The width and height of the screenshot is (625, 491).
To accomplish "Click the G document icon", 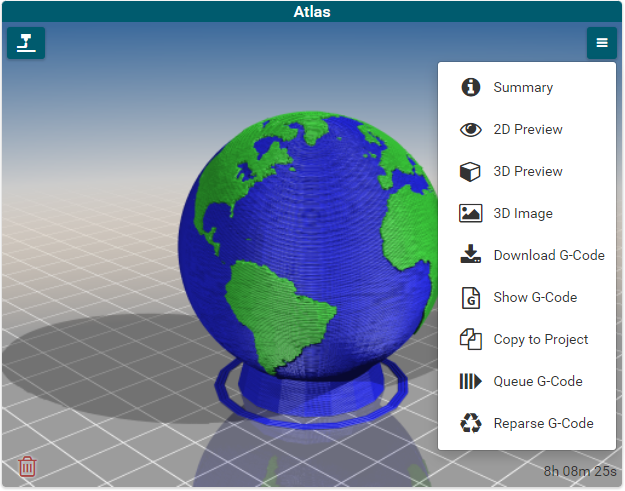I will pos(471,297).
